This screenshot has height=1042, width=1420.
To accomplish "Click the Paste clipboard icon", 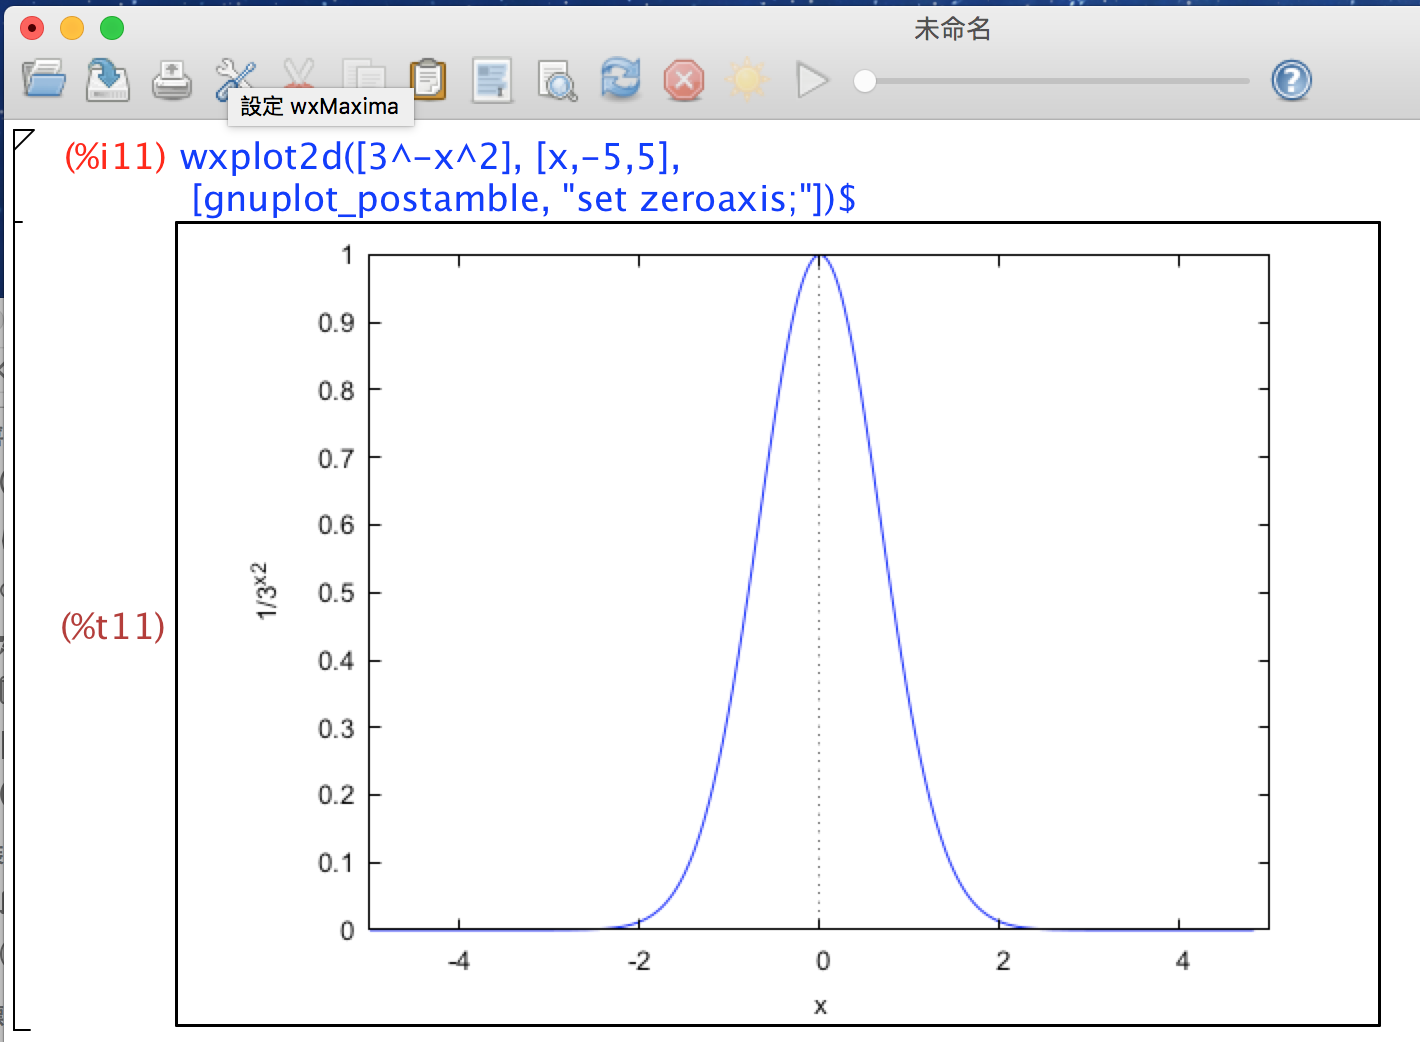I will click(x=428, y=80).
